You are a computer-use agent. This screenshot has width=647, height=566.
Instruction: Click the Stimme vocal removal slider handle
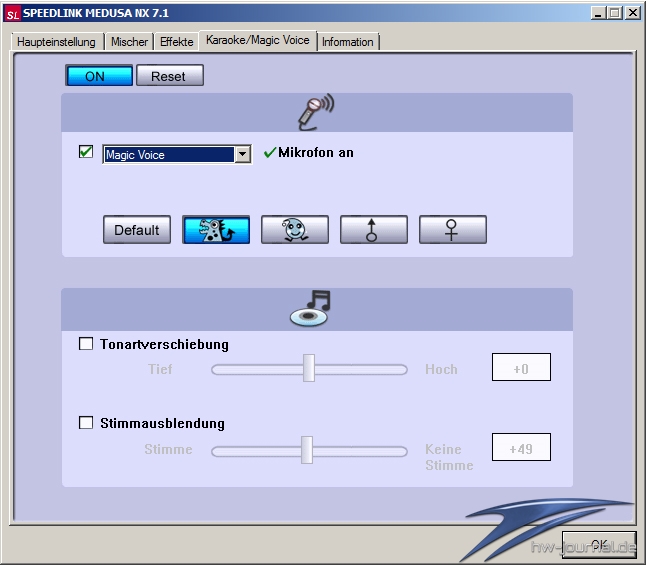coord(307,450)
